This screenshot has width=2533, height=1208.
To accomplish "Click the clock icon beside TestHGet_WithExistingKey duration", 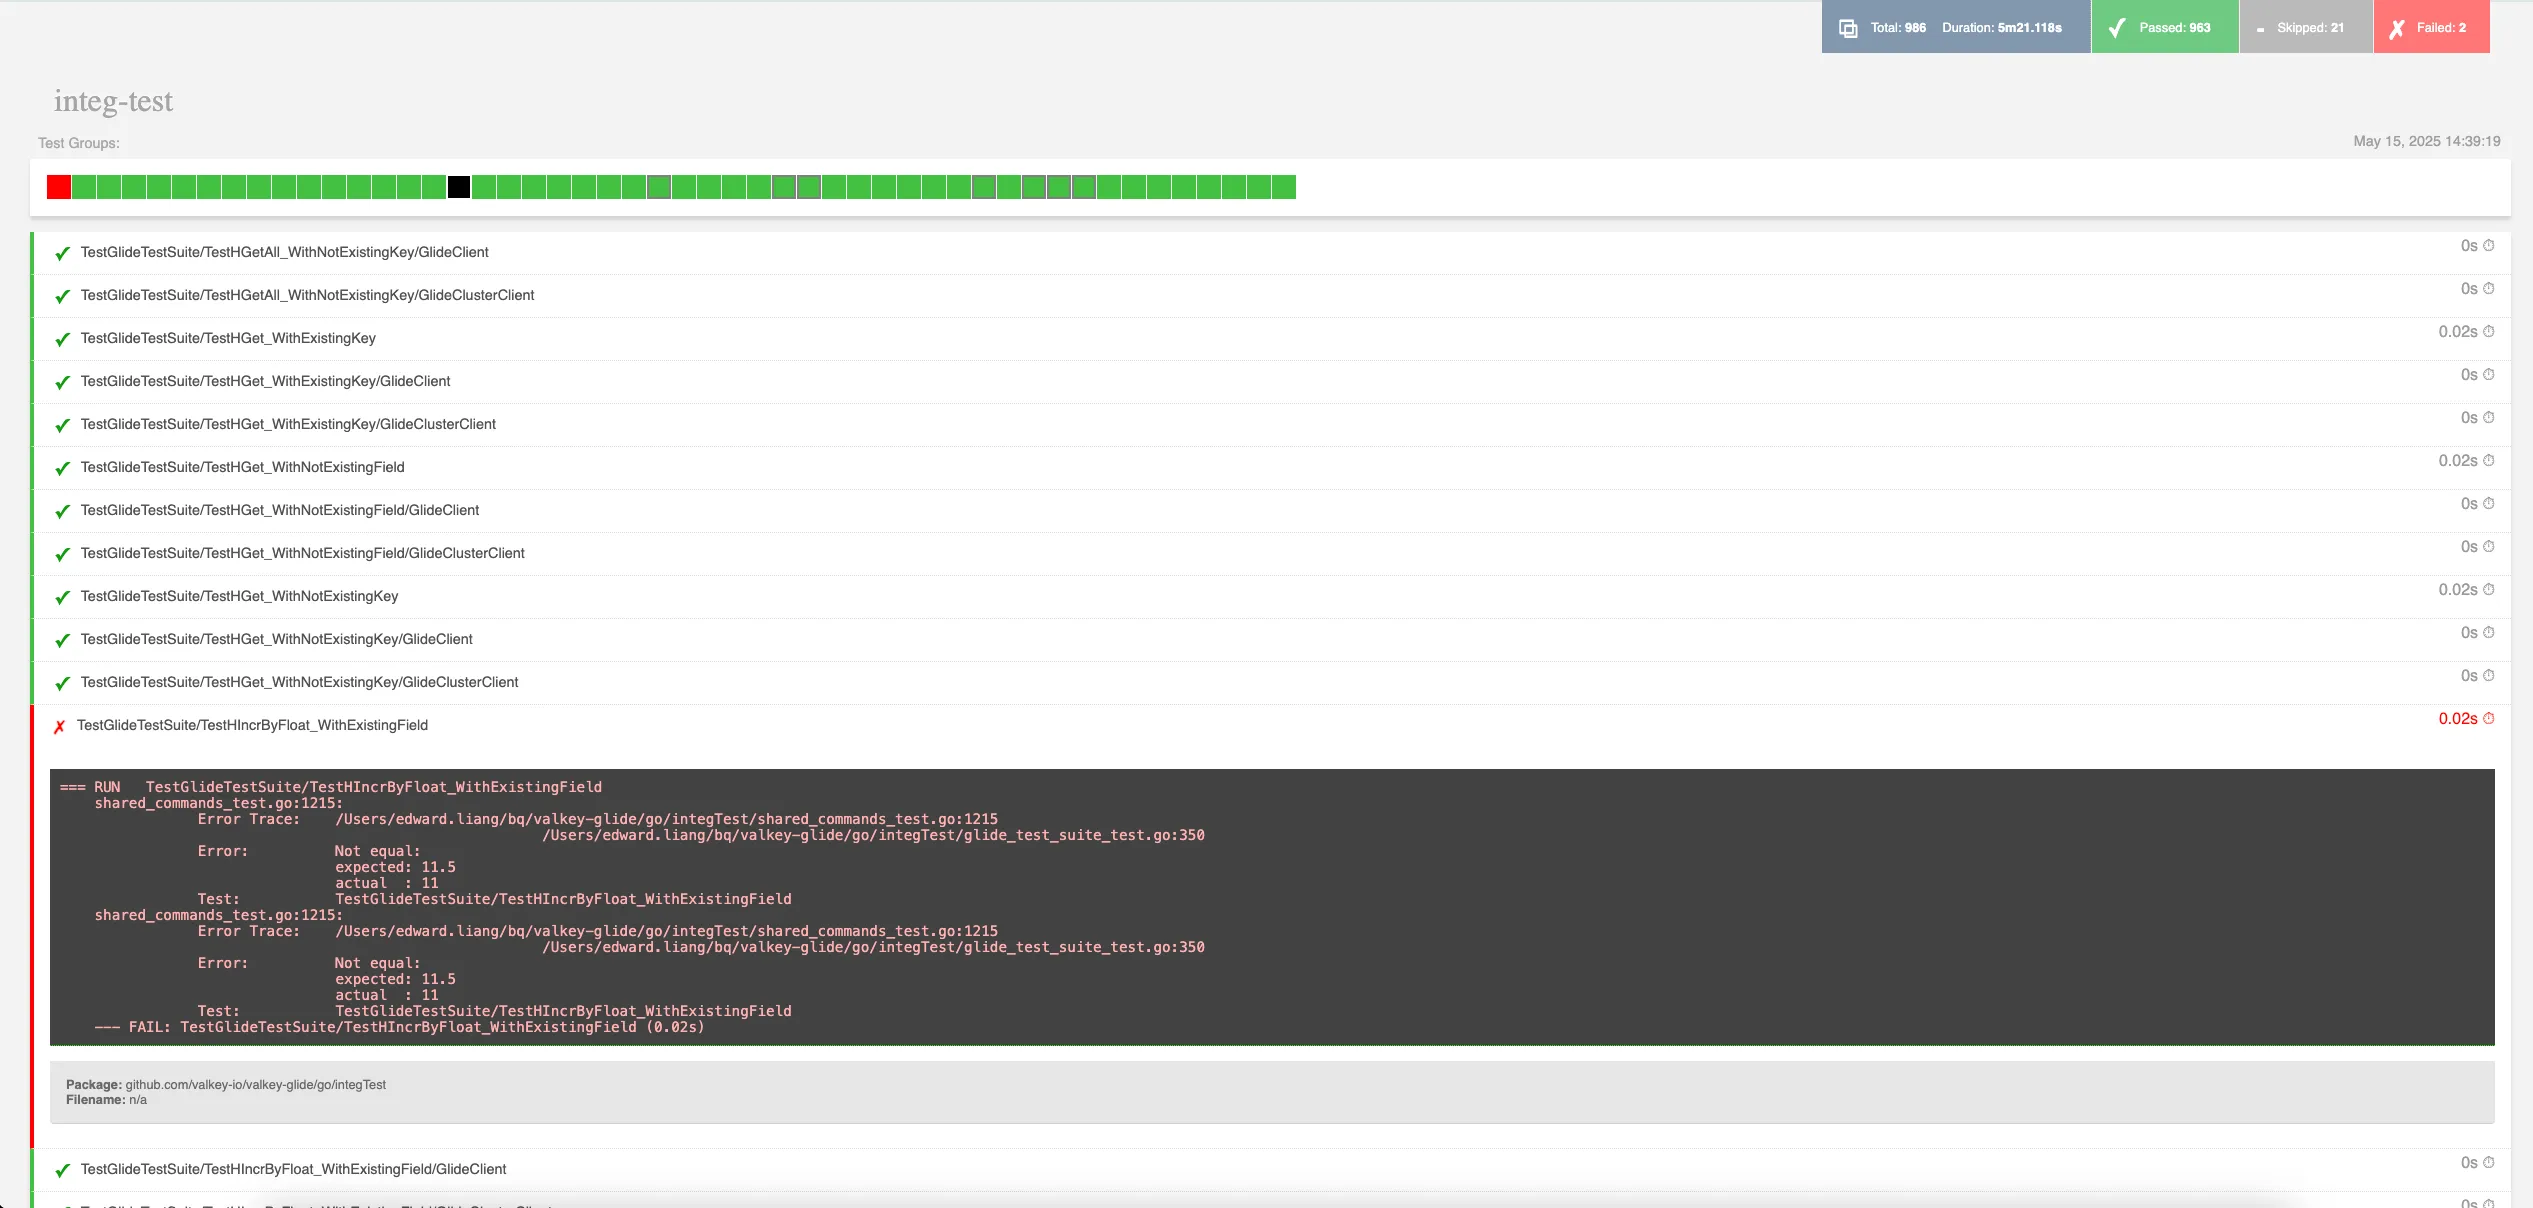I will tap(2490, 331).
